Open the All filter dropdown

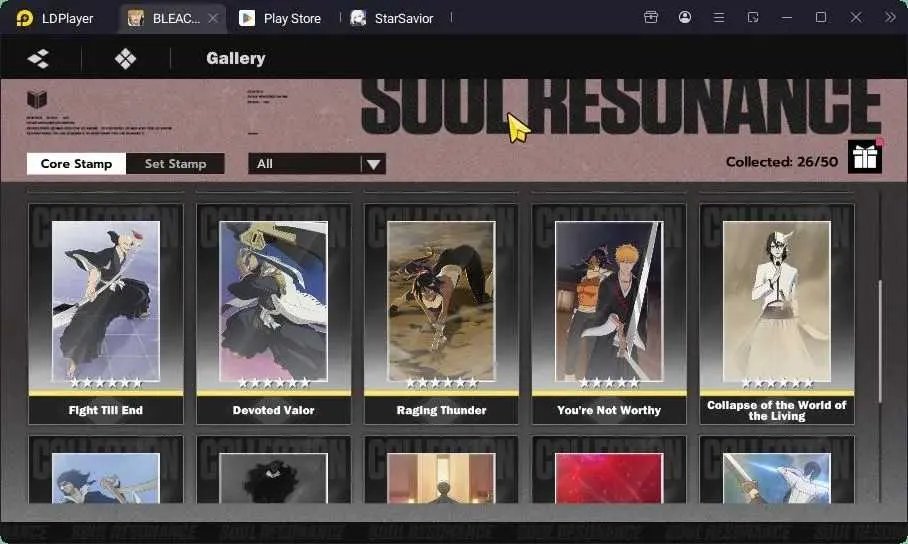click(x=316, y=164)
